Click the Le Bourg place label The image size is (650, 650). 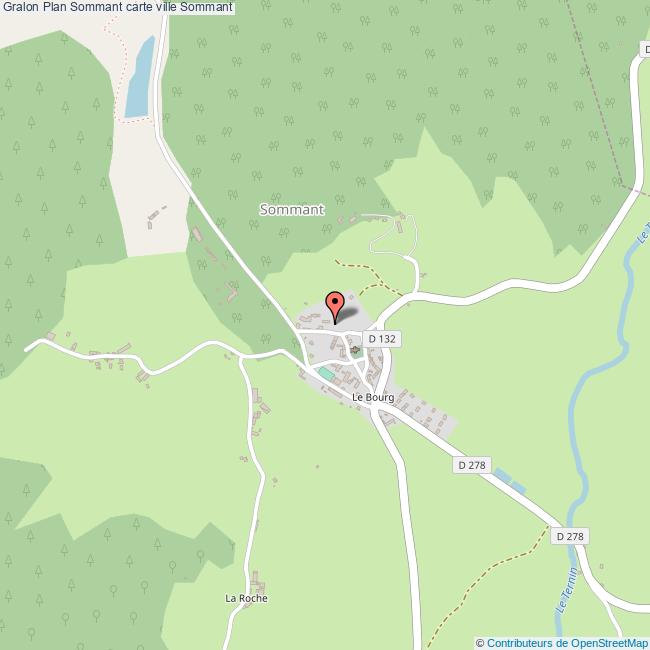373,397
